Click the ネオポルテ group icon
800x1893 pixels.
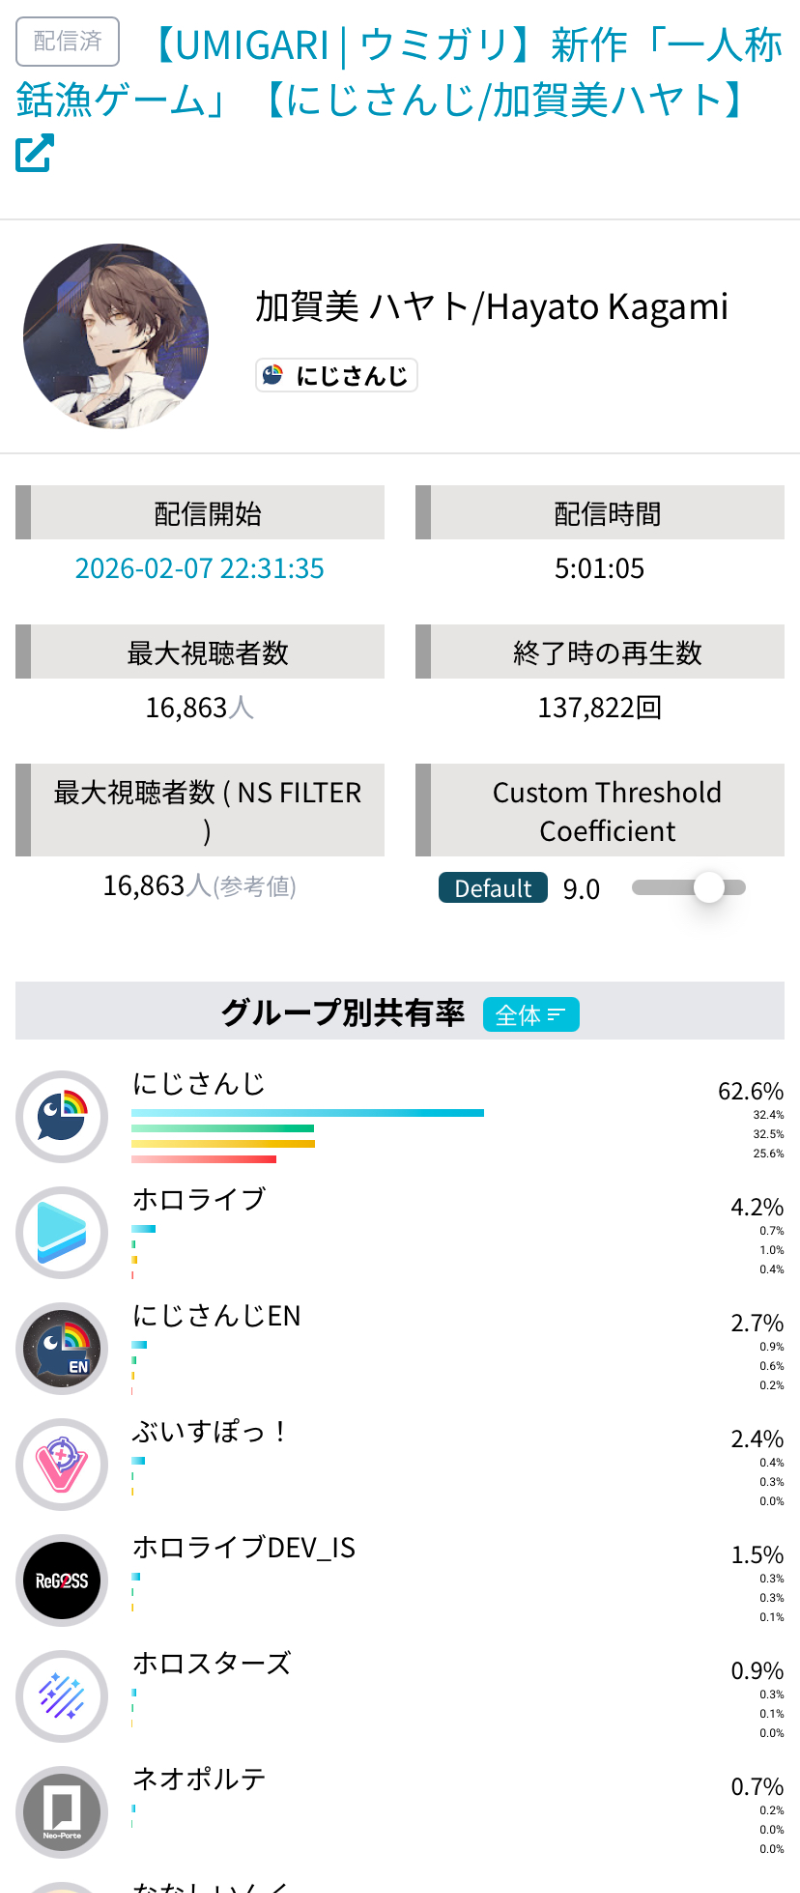(x=62, y=1812)
